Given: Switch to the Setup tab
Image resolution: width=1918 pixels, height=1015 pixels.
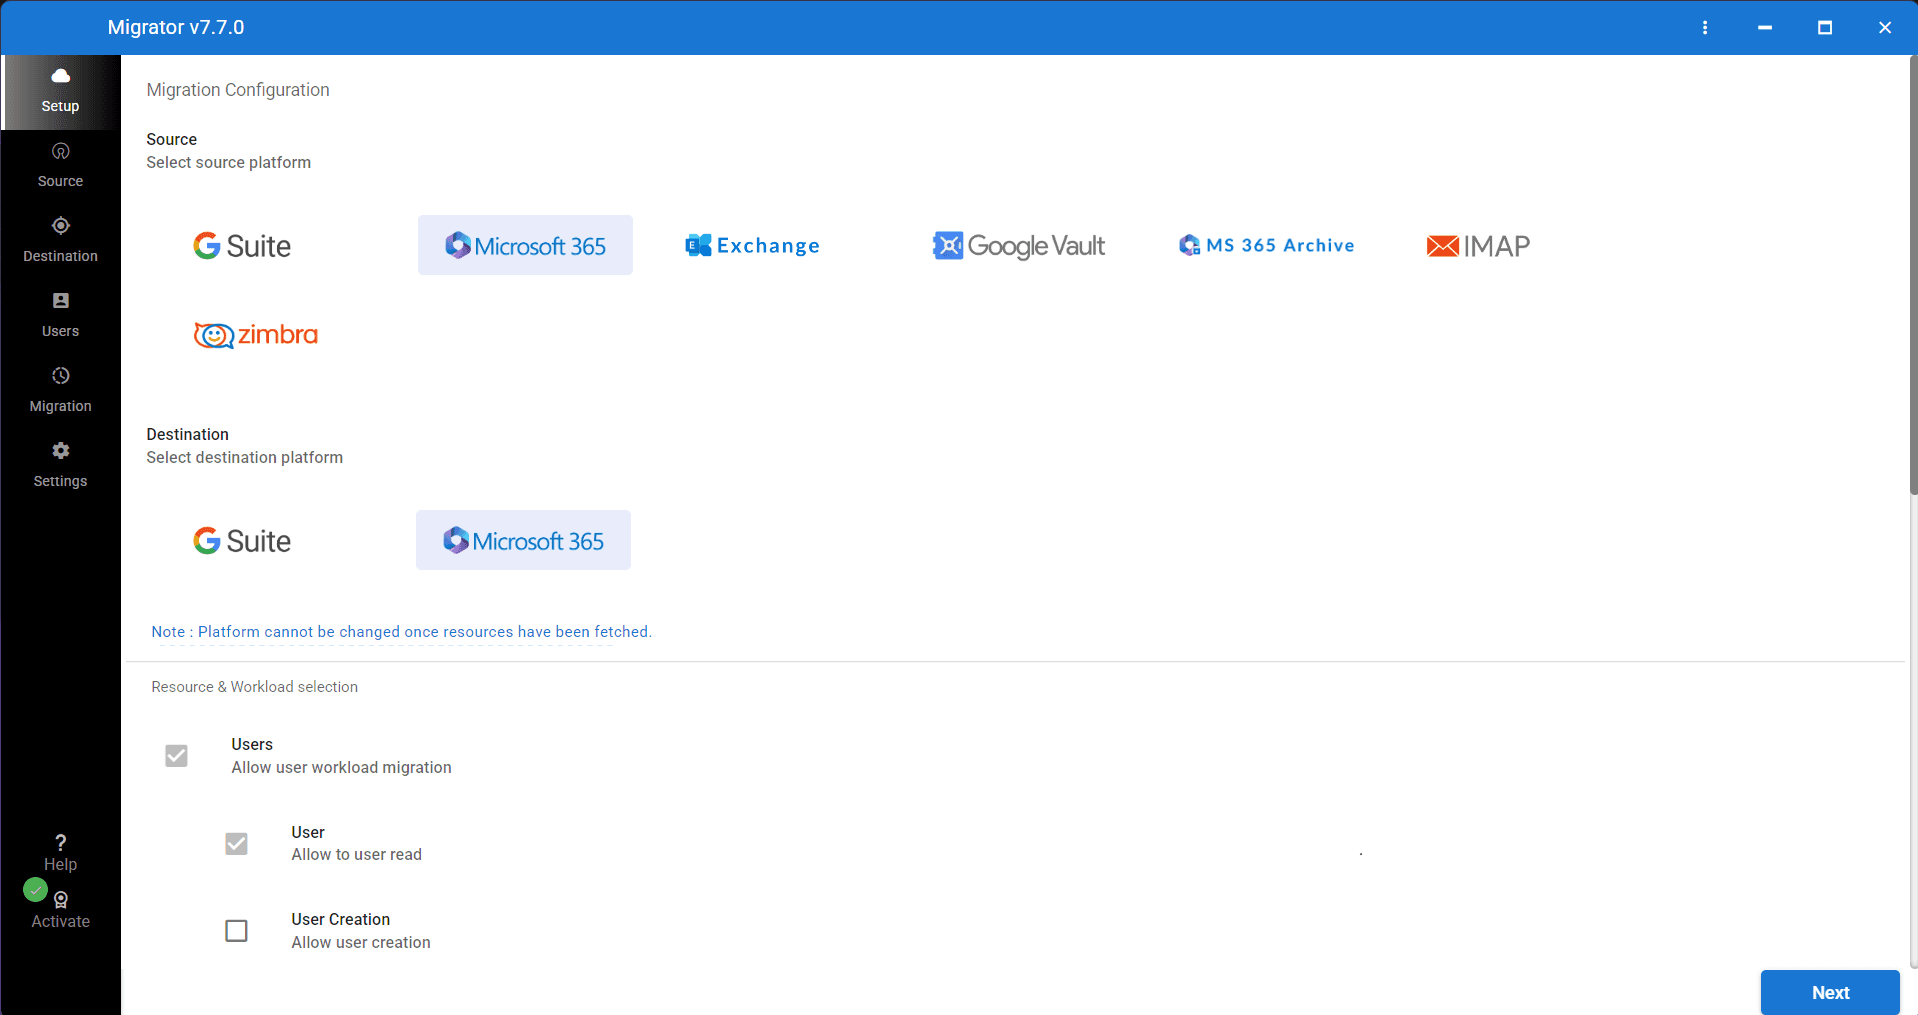Looking at the screenshot, I should 60,91.
